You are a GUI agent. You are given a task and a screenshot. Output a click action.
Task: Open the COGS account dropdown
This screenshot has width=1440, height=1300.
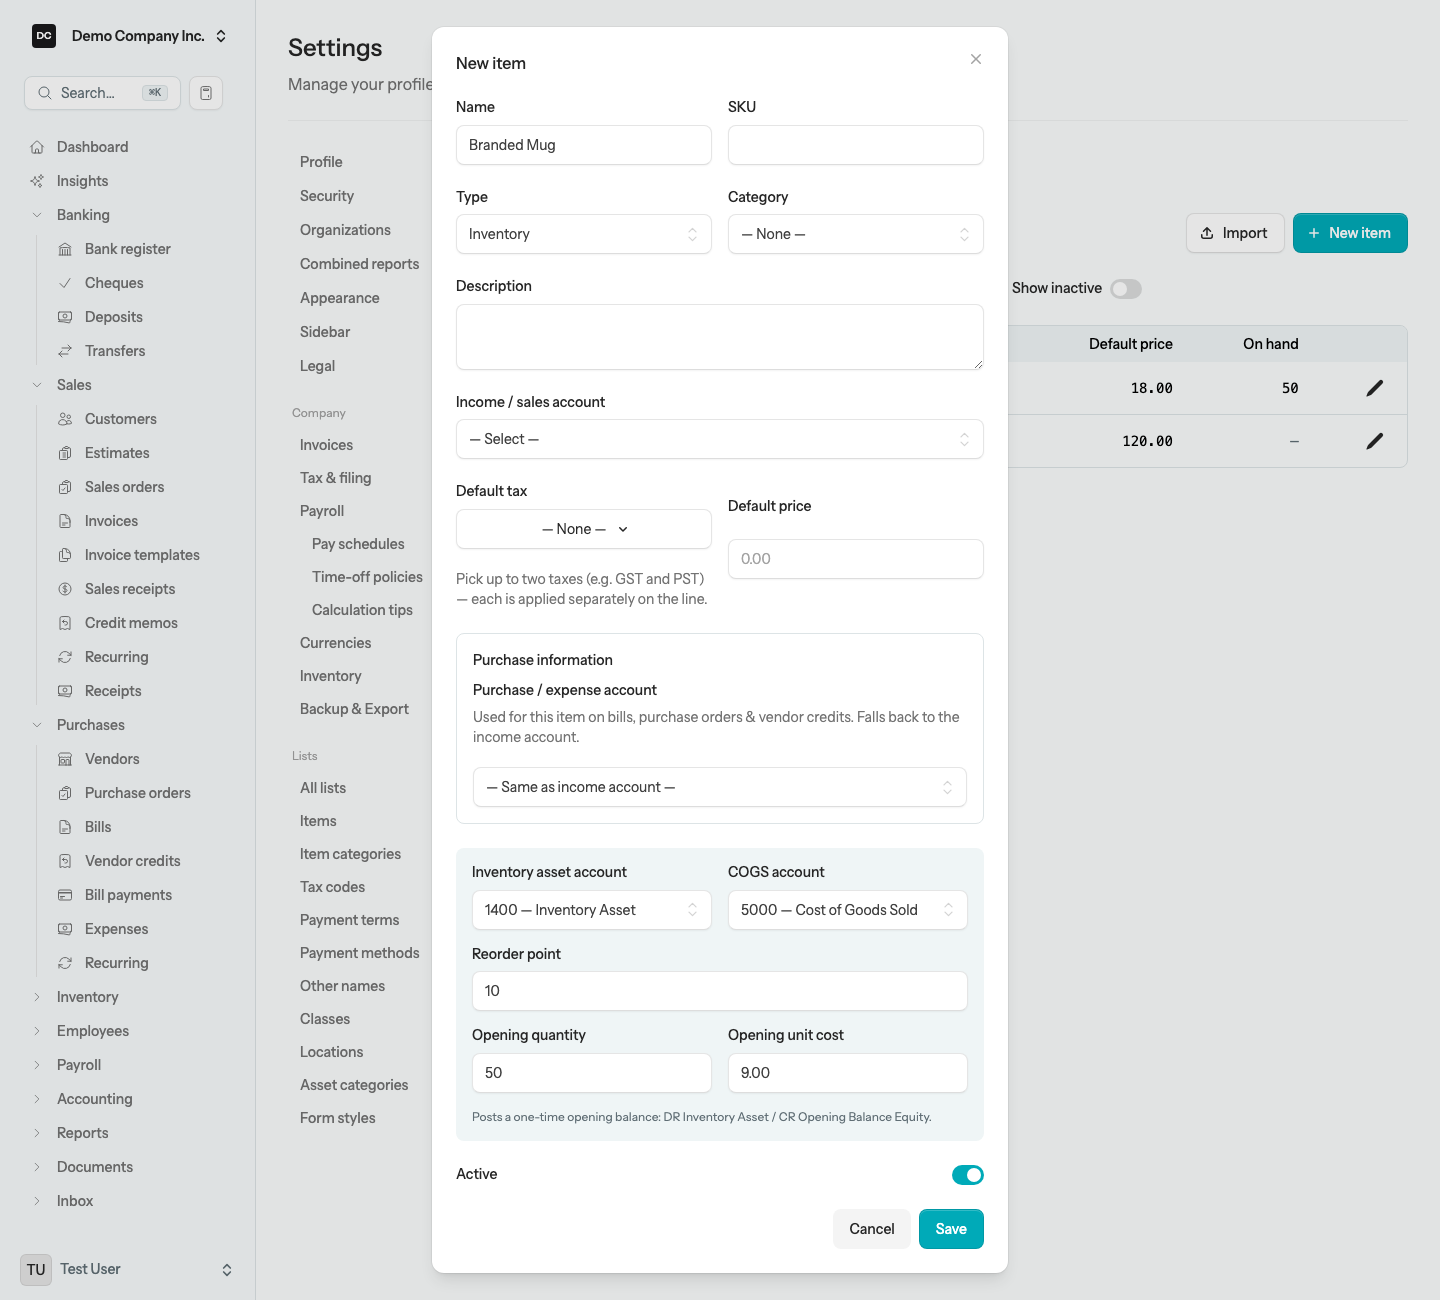[x=848, y=910]
